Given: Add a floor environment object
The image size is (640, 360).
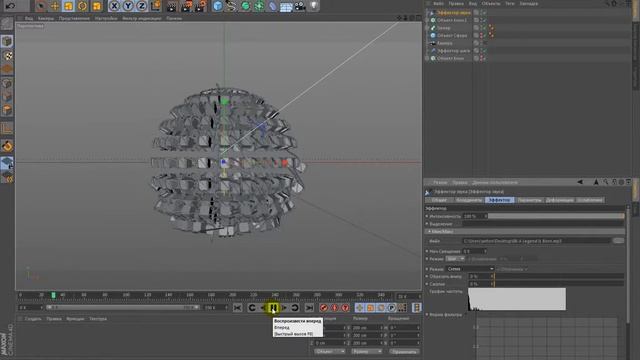Looking at the screenshot, I should tap(286, 6).
